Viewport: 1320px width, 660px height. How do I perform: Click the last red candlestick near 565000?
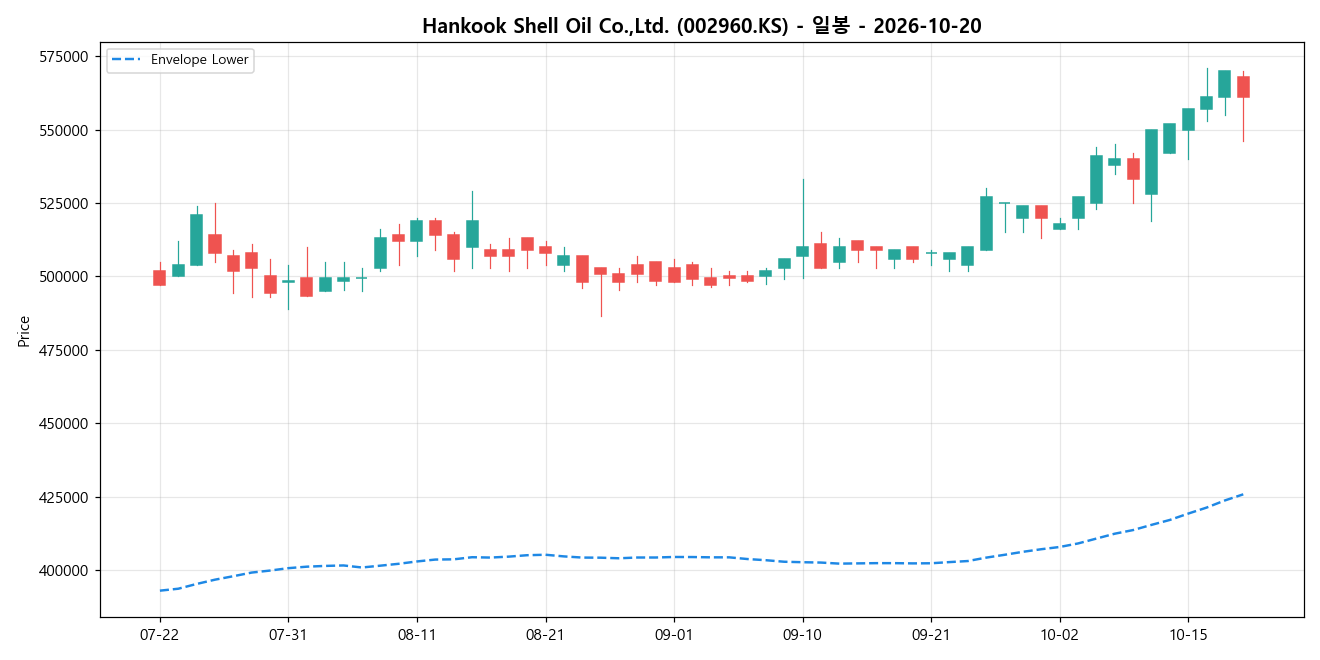click(1243, 87)
